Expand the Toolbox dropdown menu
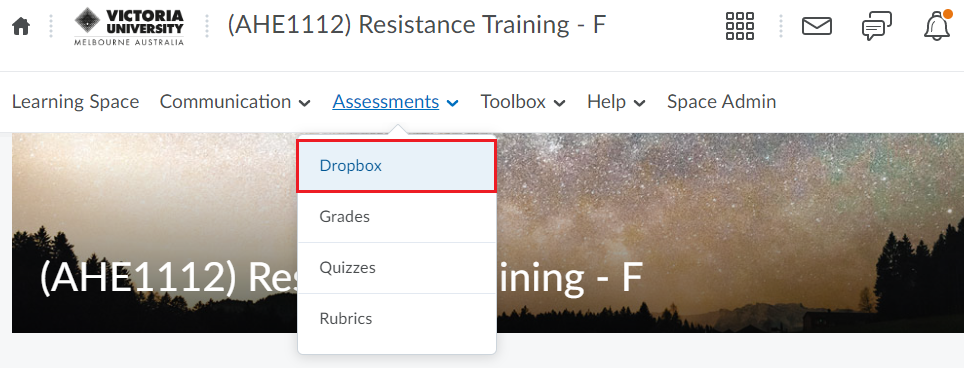This screenshot has height=368, width=964. pyautogui.click(x=523, y=102)
